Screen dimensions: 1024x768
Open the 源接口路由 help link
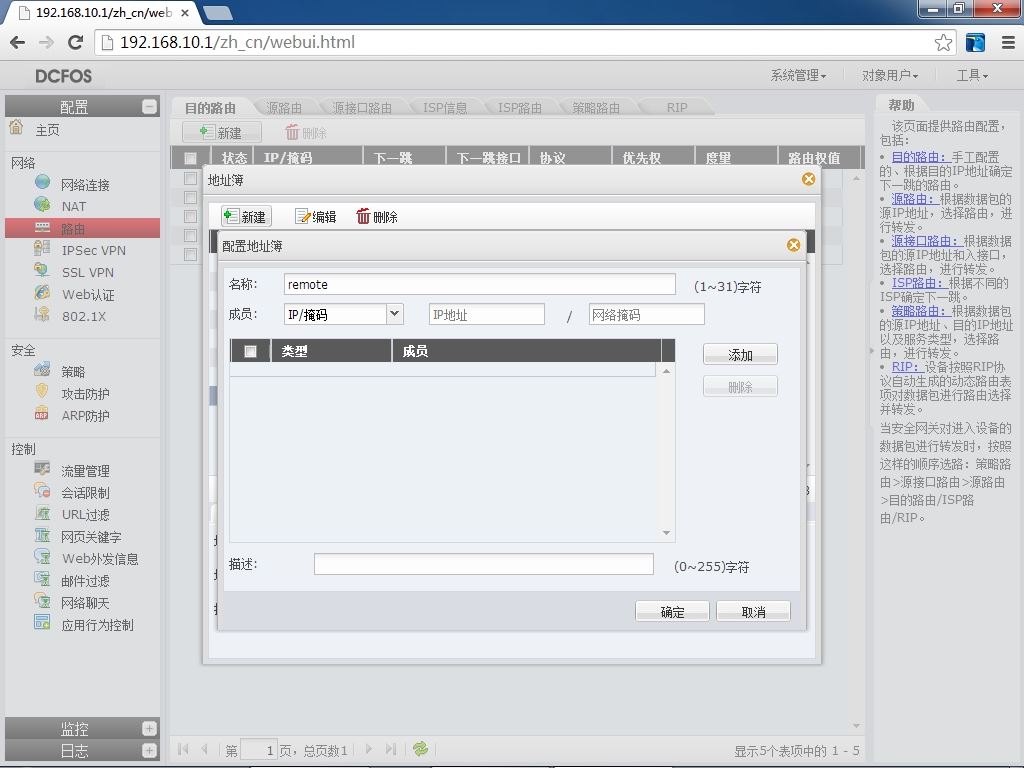[925, 241]
